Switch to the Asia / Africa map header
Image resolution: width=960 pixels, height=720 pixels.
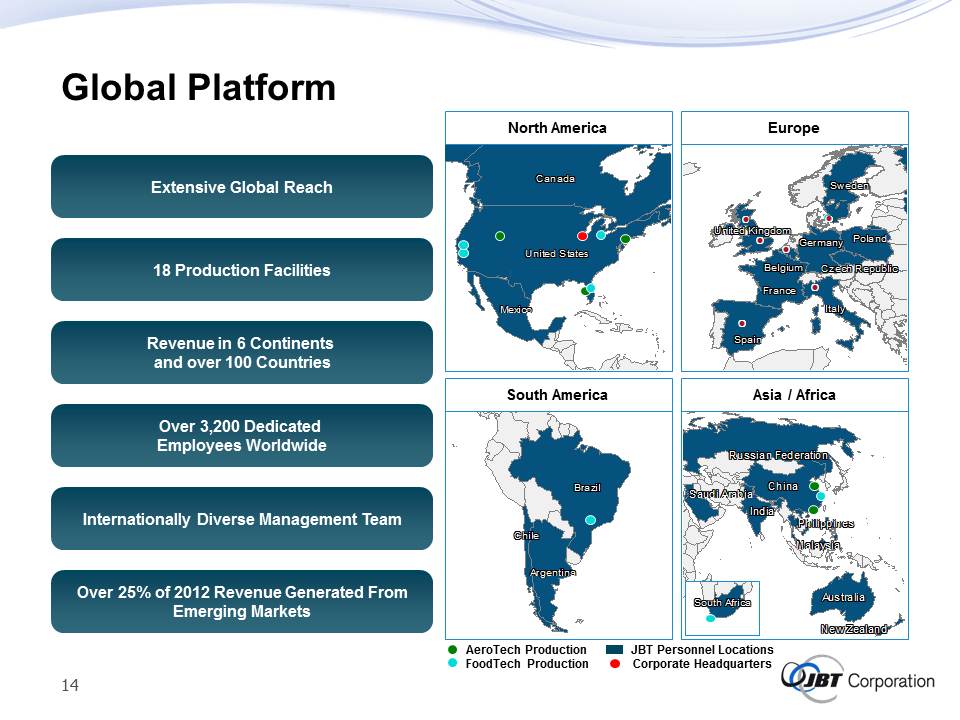795,395
